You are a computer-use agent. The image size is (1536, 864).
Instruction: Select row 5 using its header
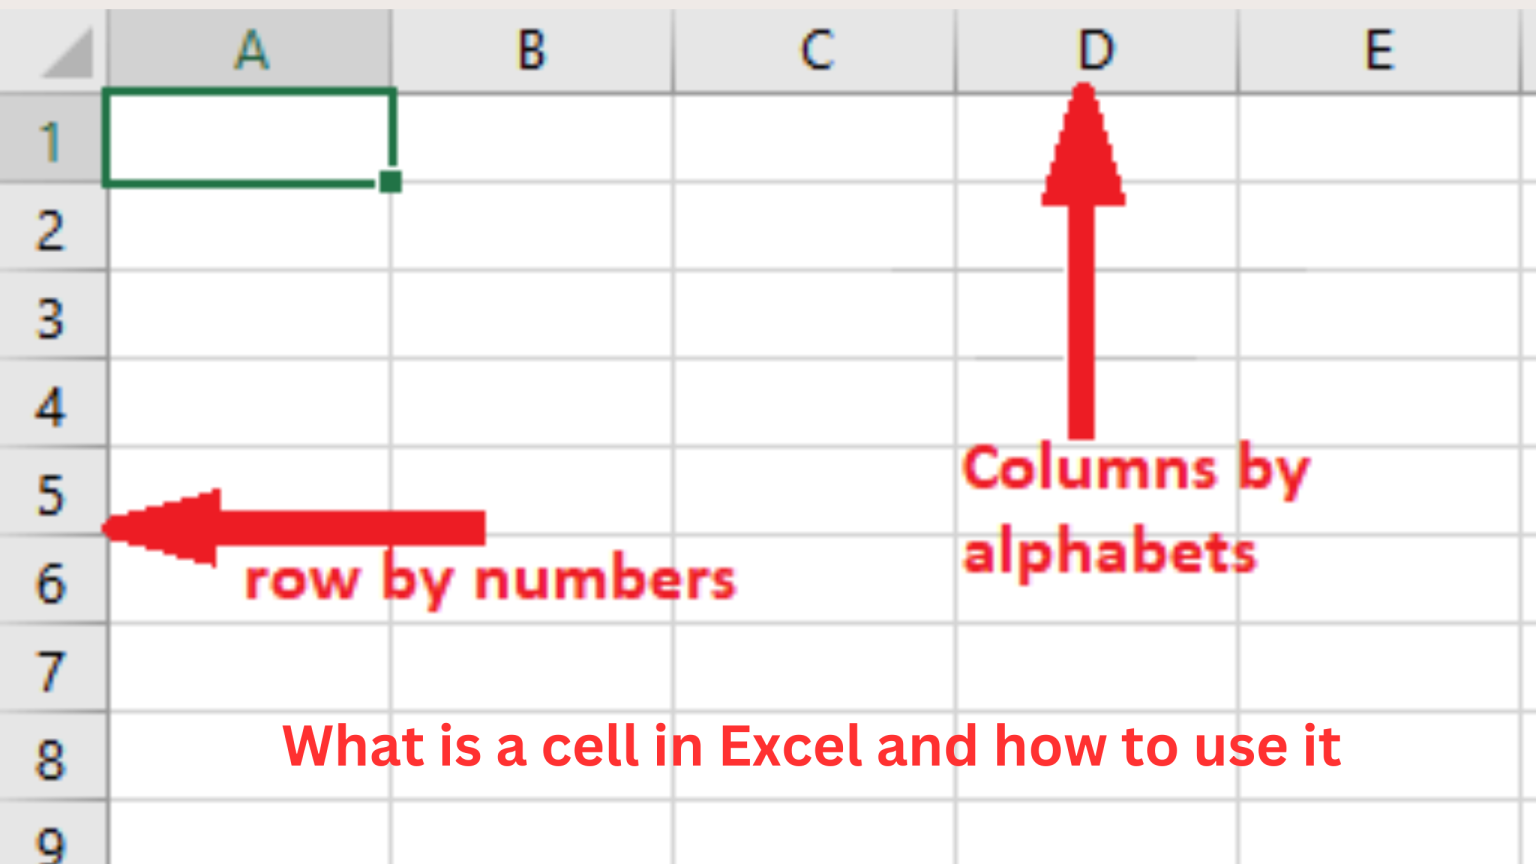(x=50, y=493)
